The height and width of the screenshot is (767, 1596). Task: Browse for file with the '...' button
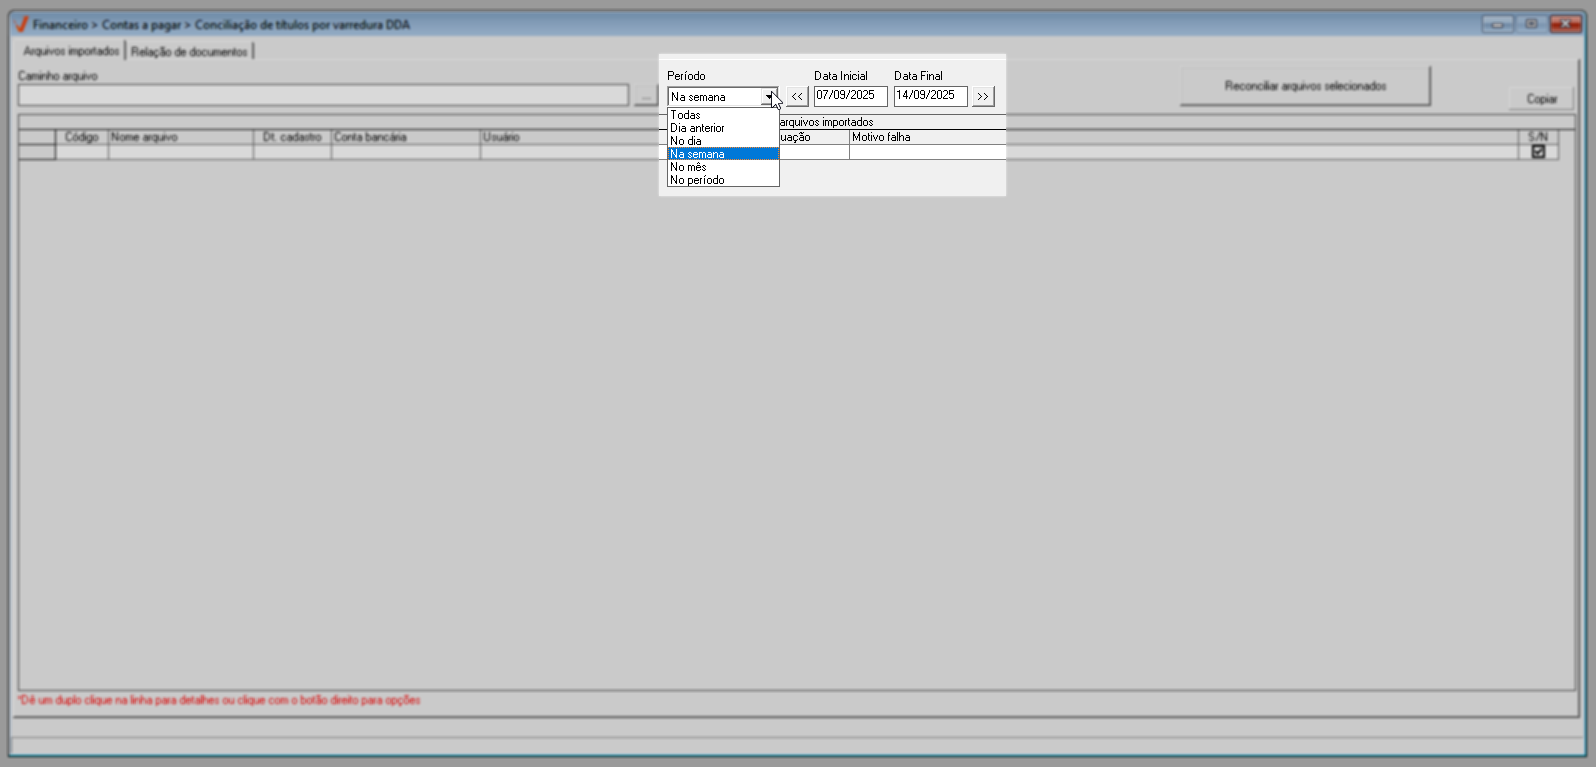tap(646, 96)
